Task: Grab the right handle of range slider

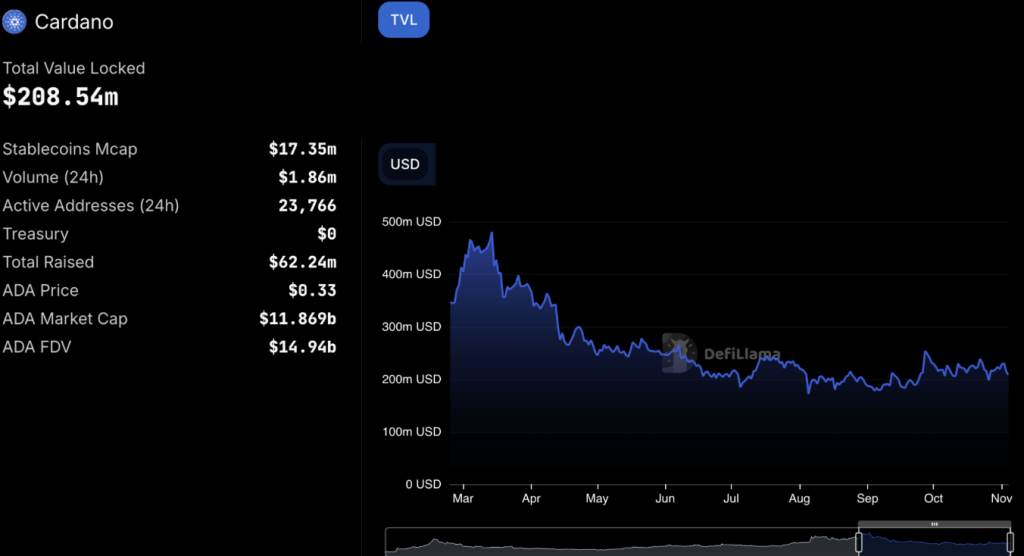Action: (1010, 542)
